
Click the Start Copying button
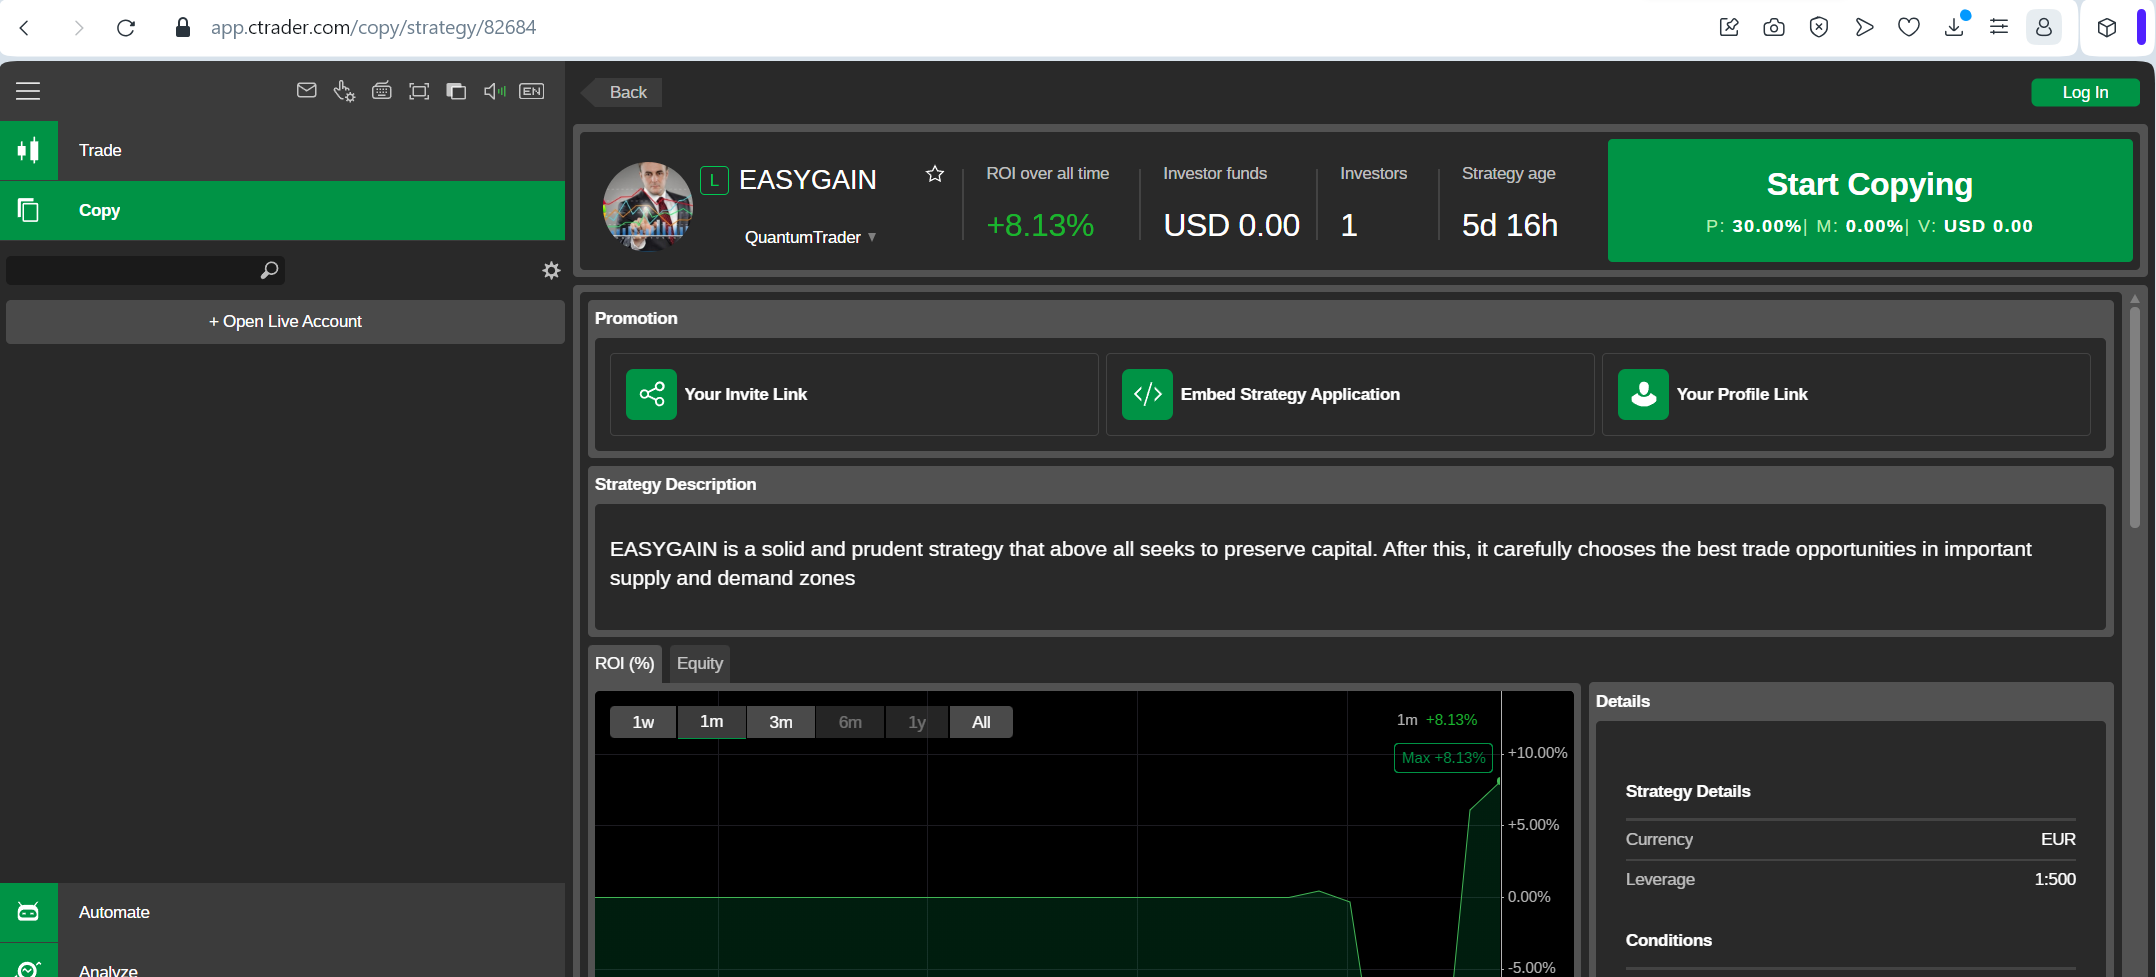1870,201
